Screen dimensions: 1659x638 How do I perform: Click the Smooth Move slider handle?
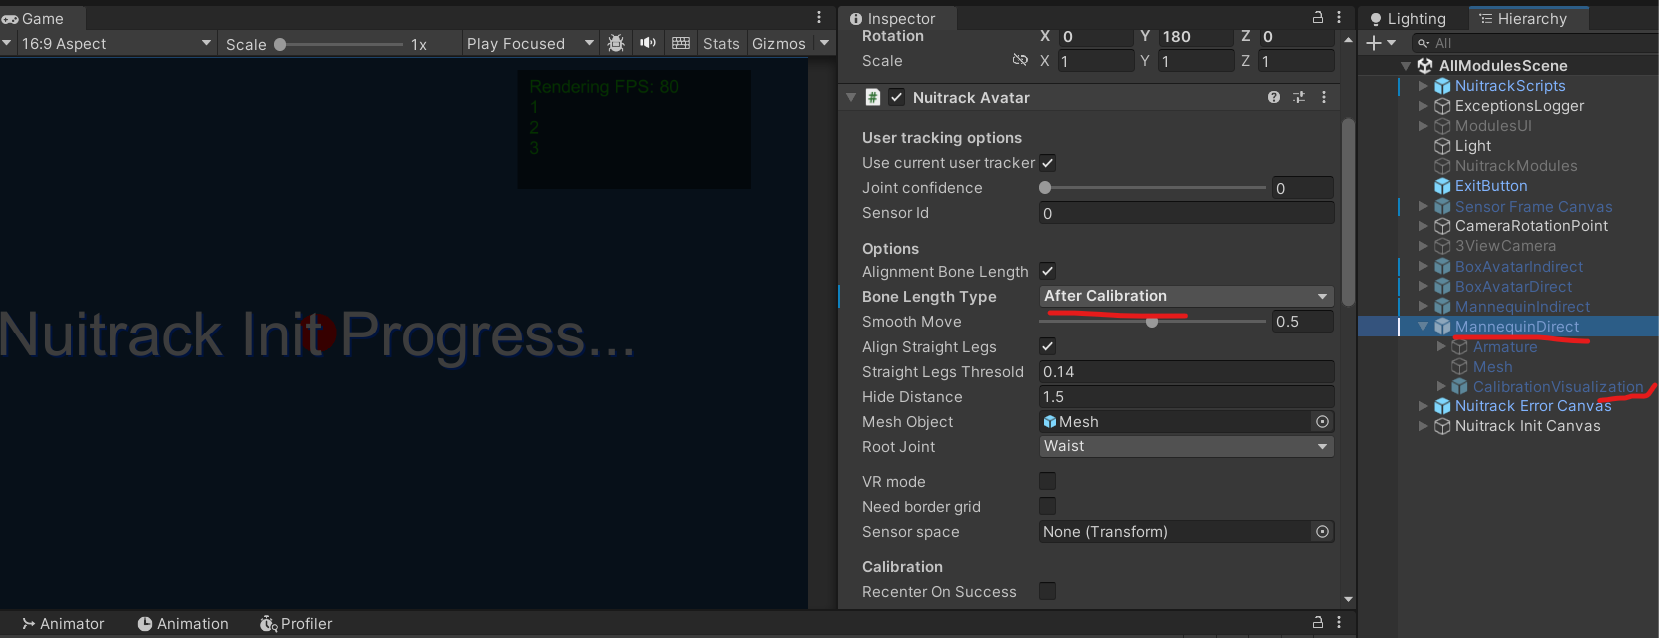coord(1152,322)
